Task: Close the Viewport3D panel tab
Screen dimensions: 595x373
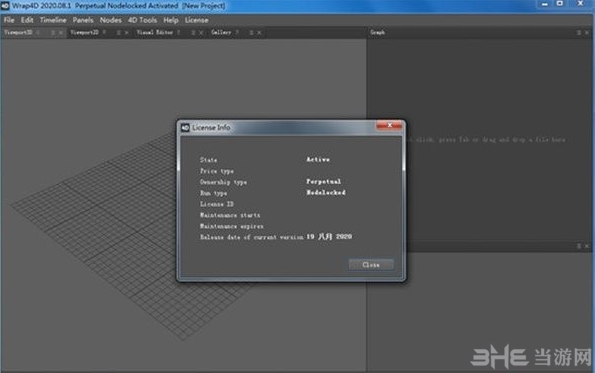Action: [61, 33]
